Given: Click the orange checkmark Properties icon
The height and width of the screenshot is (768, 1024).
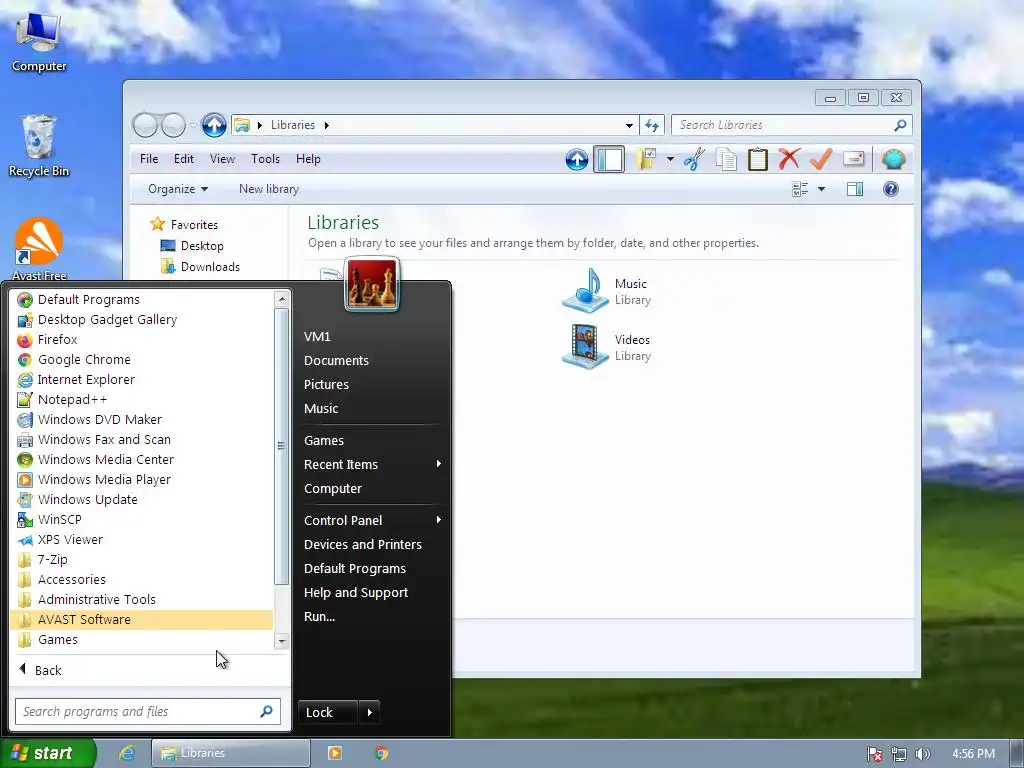Looking at the screenshot, I should [821, 159].
